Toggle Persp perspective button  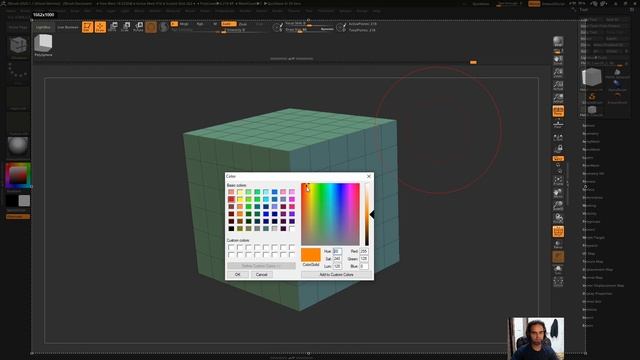[x=558, y=111]
